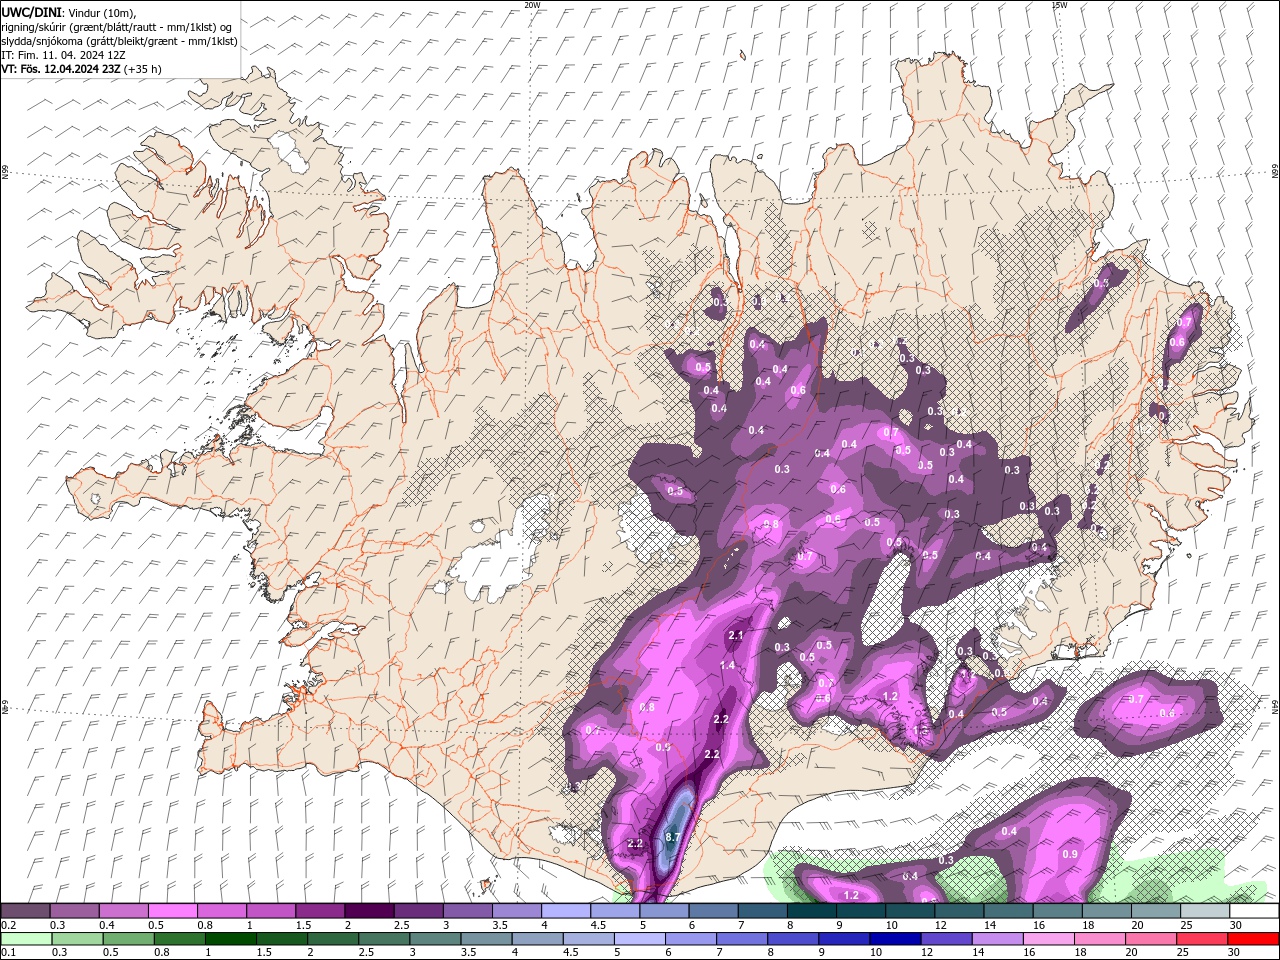Click the snow legend swatch above label 0.5
Image resolution: width=1280 pixels, height=960 pixels.
click(172, 911)
